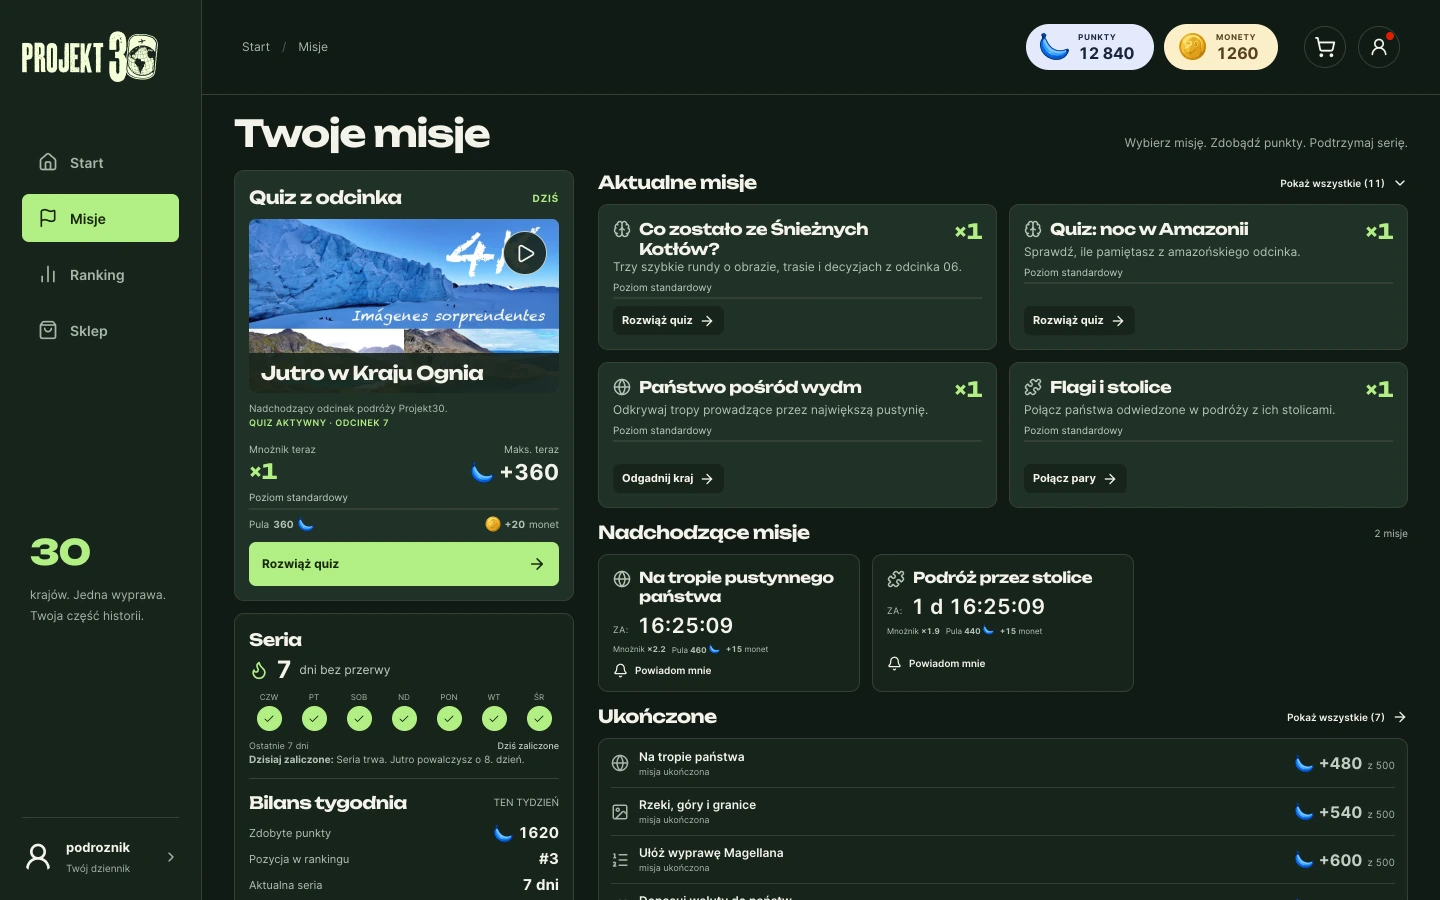The width and height of the screenshot is (1440, 900).
Task: Click the +360 maximum points value
Action: [x=529, y=472]
